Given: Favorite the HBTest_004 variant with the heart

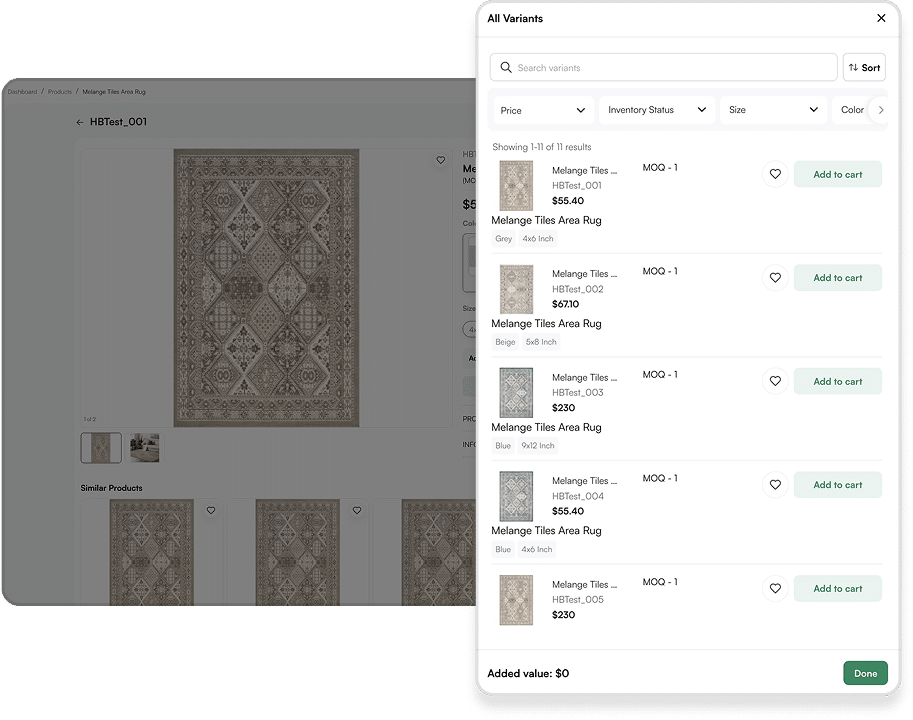Looking at the screenshot, I should tap(775, 484).
